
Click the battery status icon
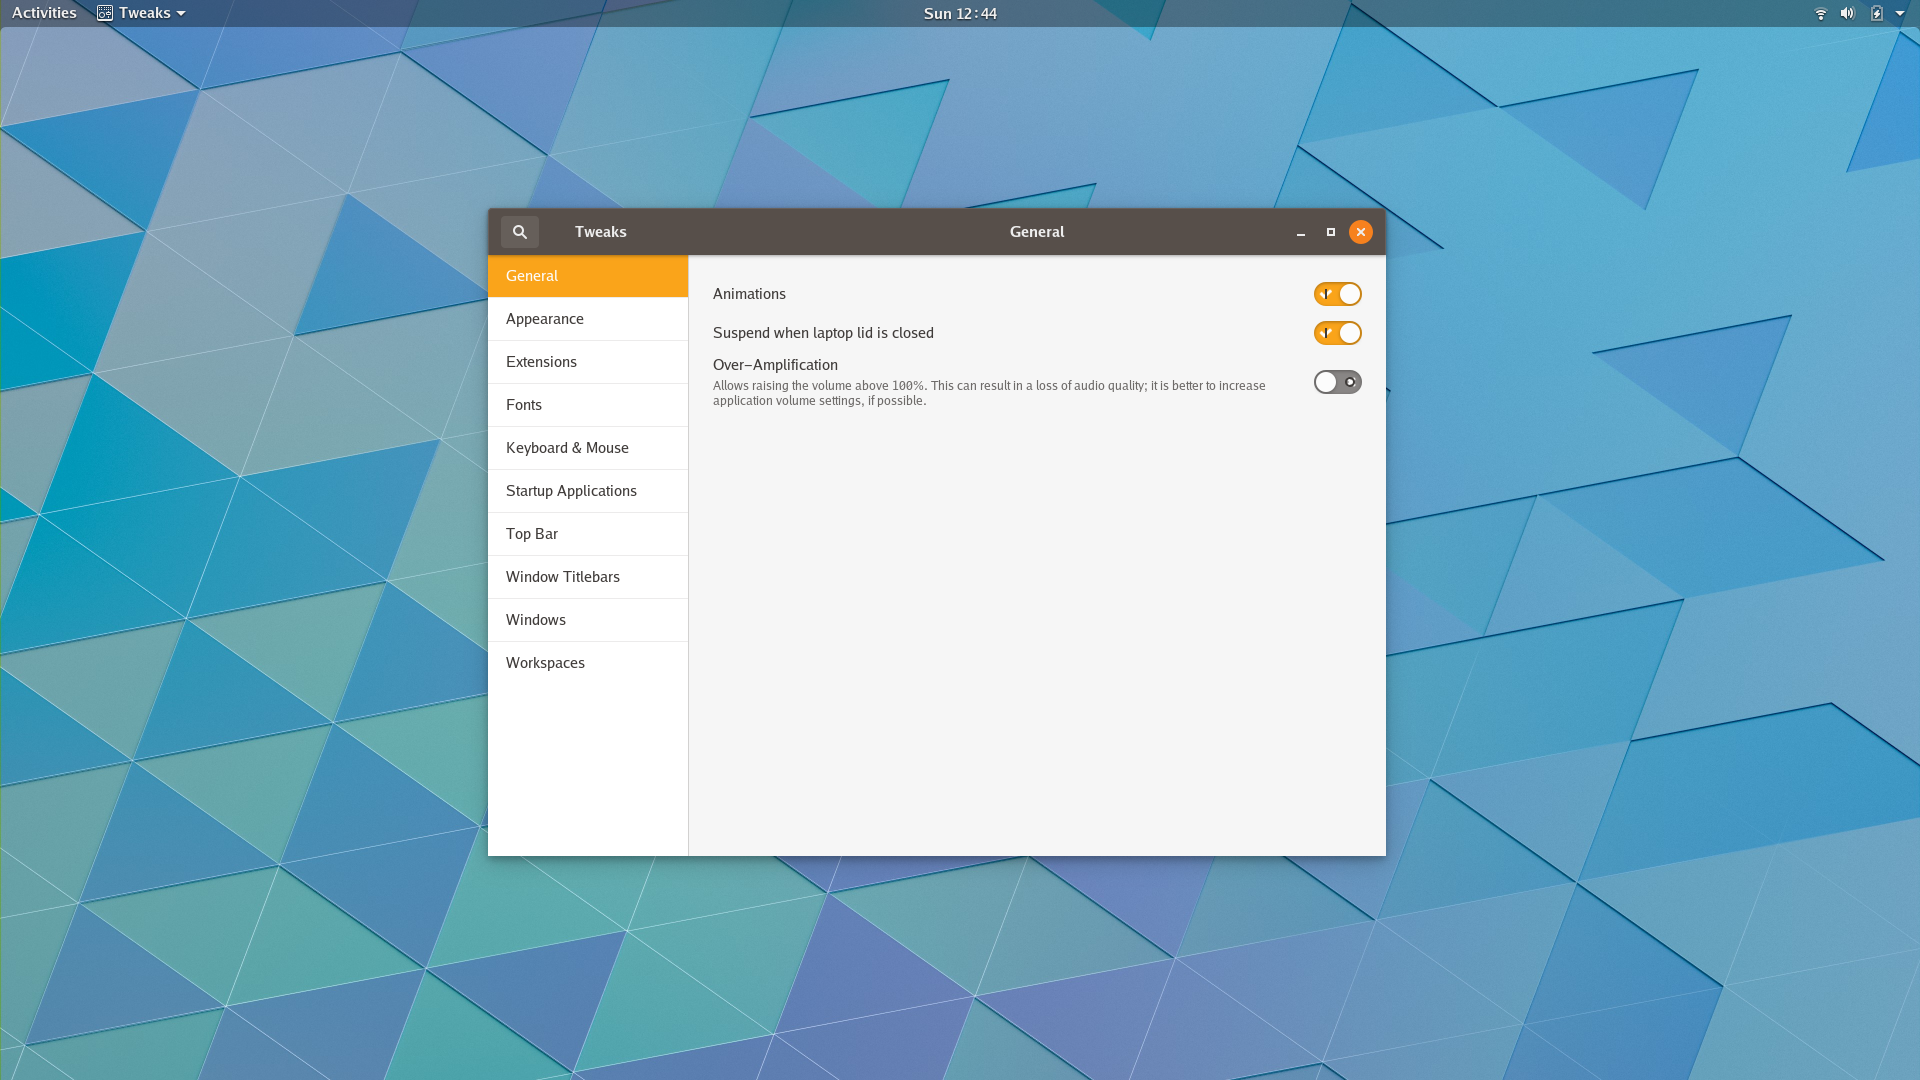pos(1878,13)
